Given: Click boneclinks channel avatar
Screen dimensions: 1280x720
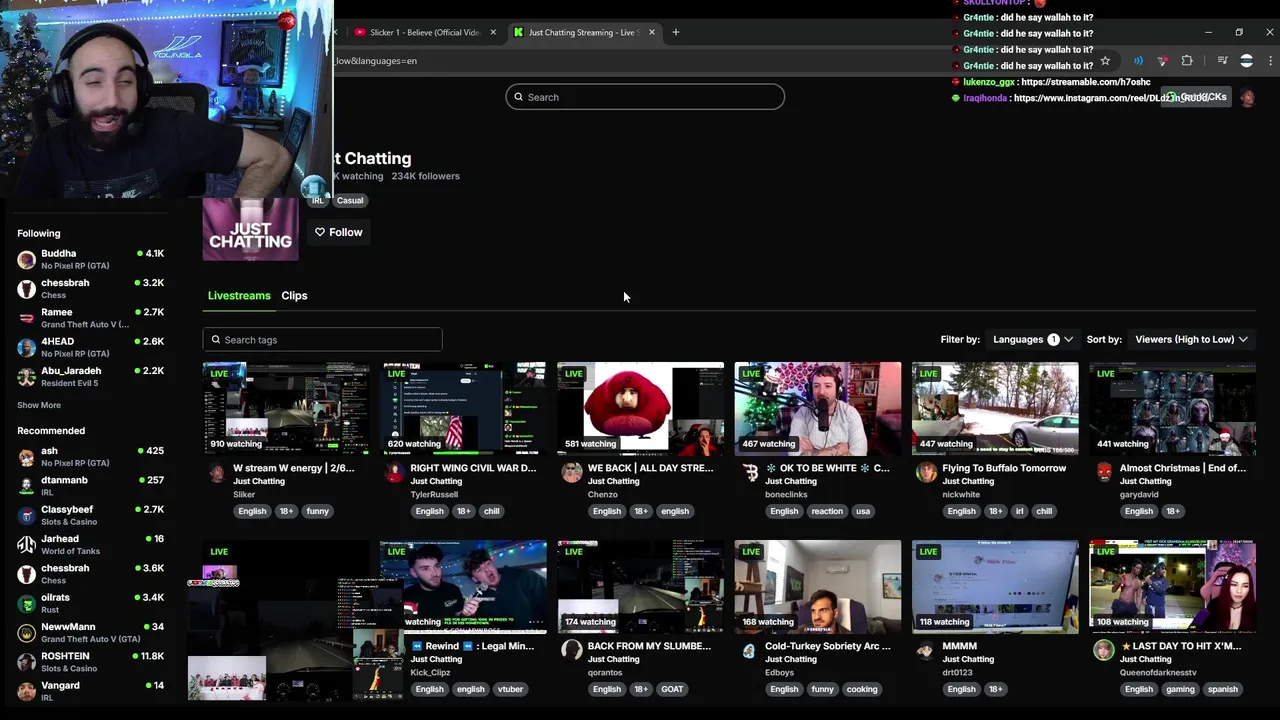Looking at the screenshot, I should (x=749, y=473).
